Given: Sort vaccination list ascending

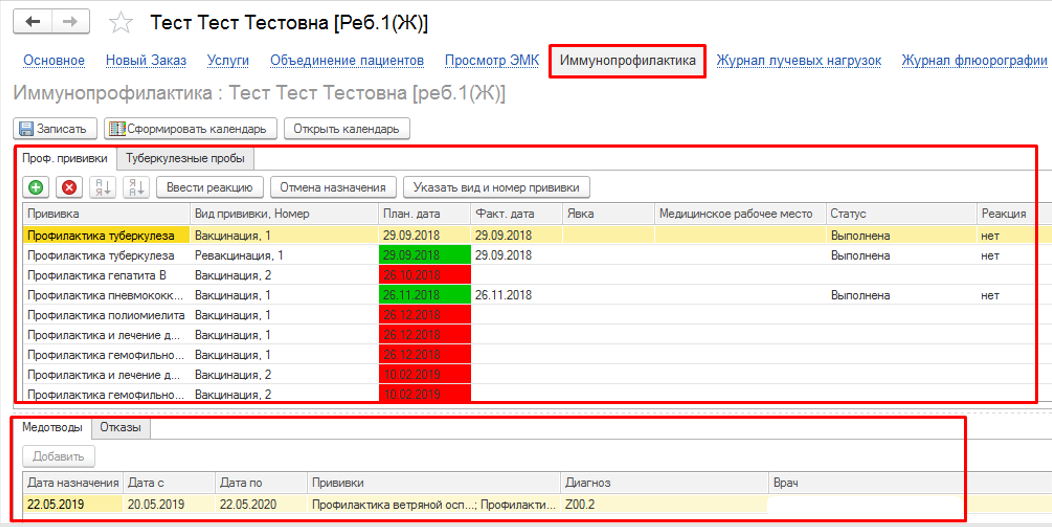Looking at the screenshot, I should point(103,187).
